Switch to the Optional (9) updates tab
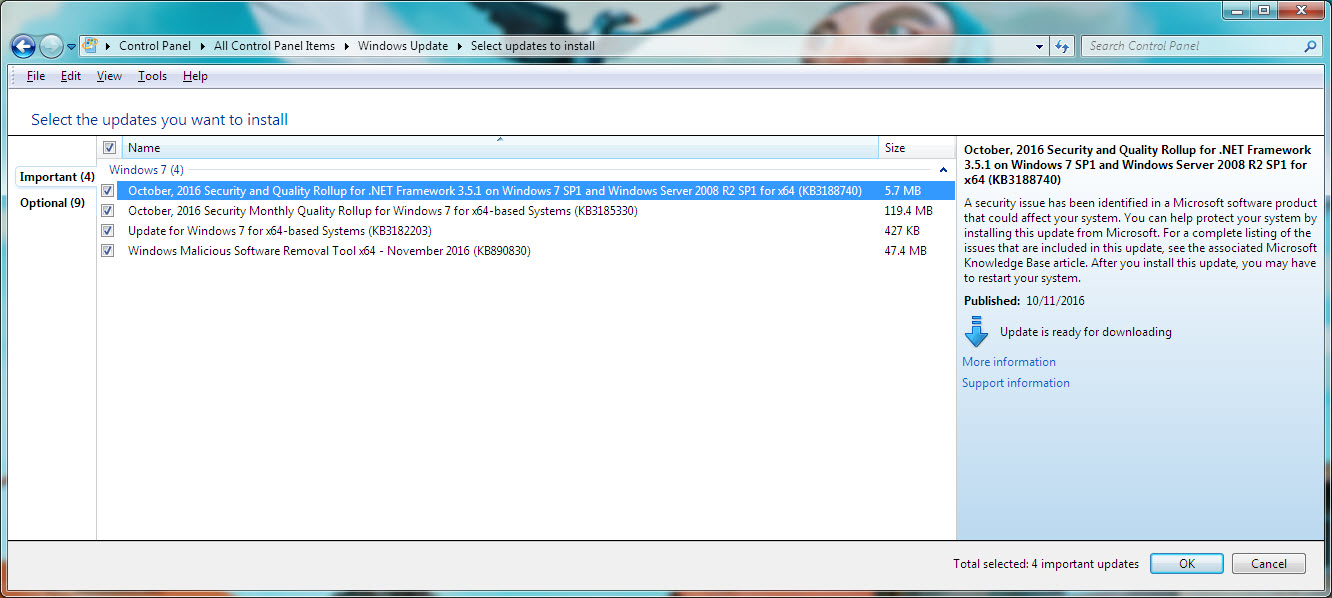The width and height of the screenshot is (1332, 598). (x=52, y=203)
